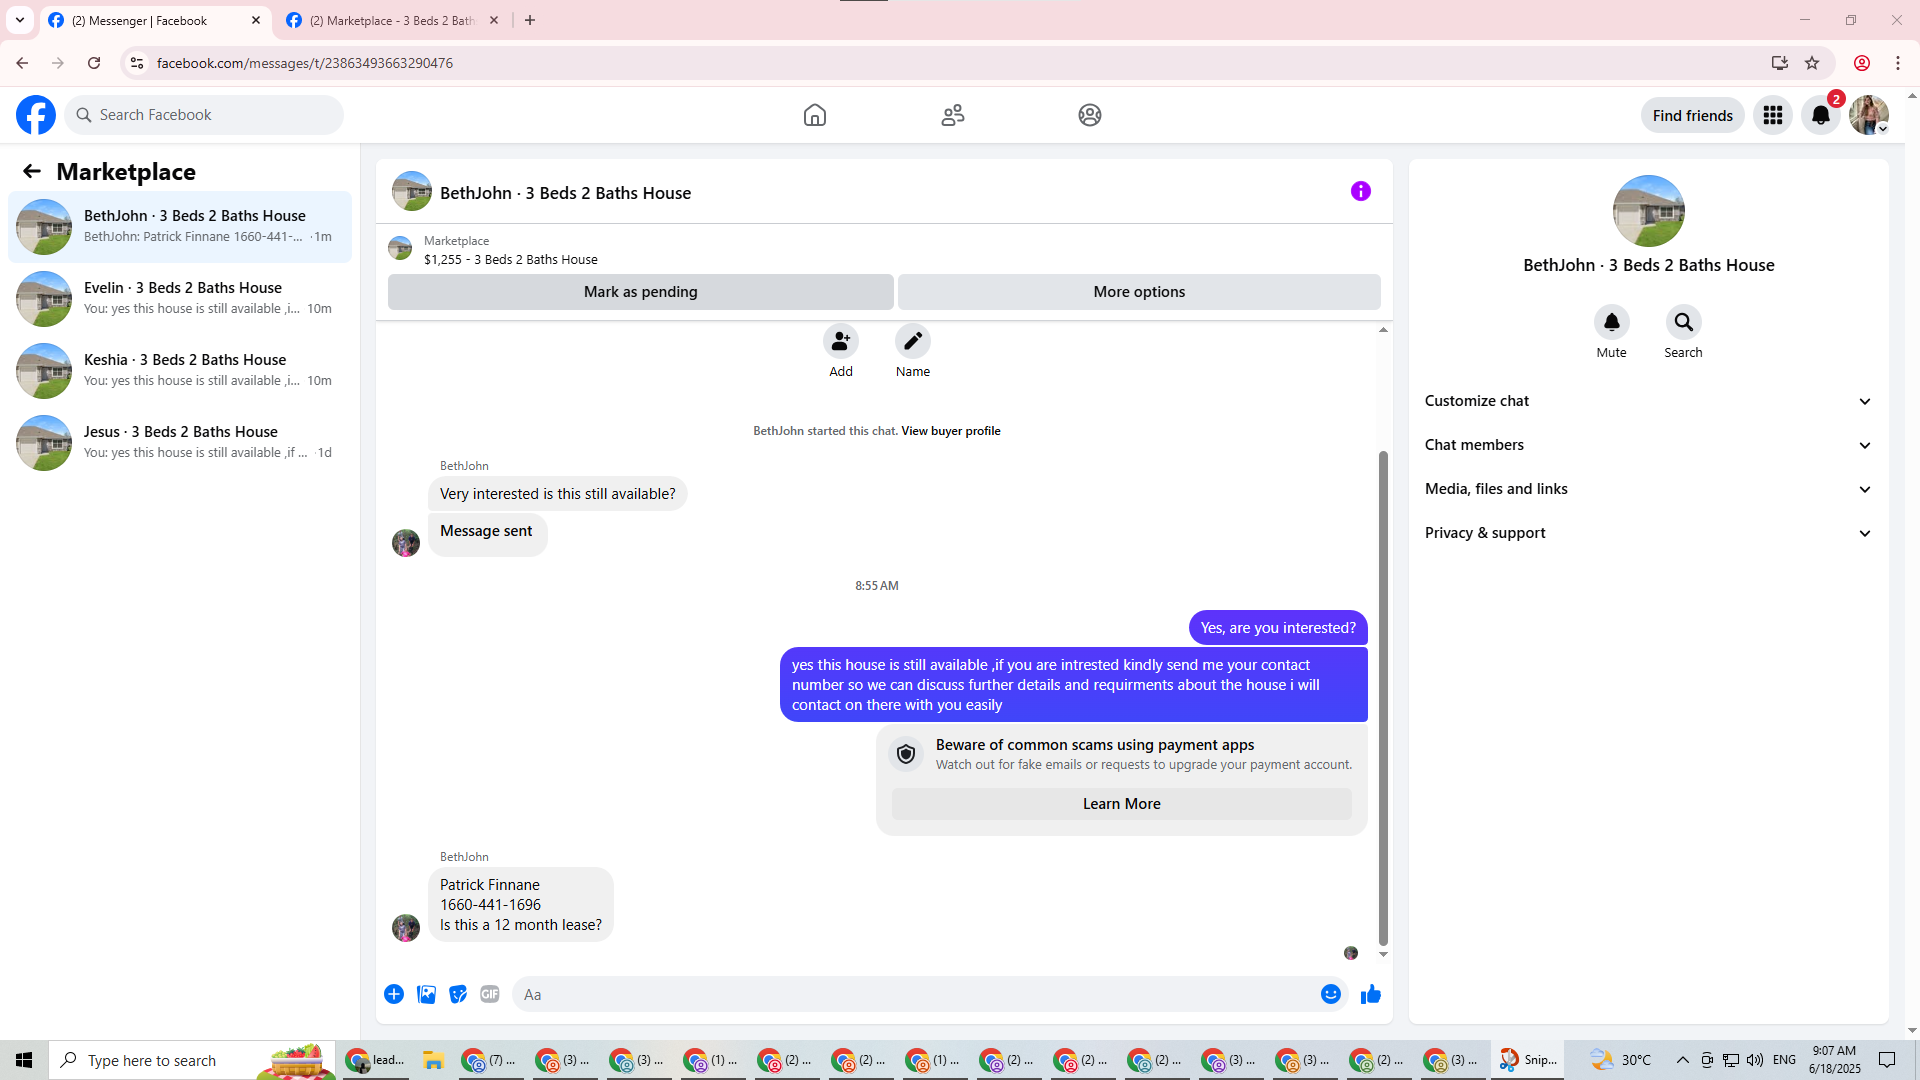Open the Windows Start menu

click(x=24, y=1060)
